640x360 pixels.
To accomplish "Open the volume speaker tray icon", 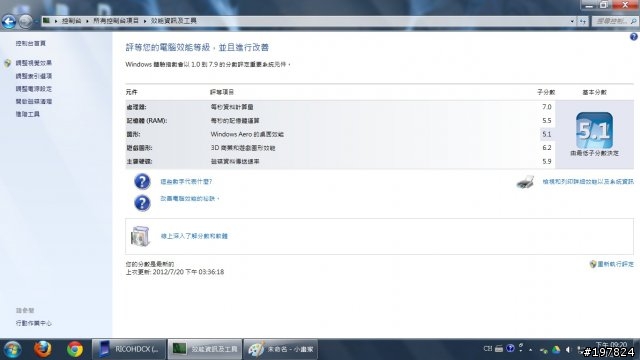I will [x=568, y=350].
